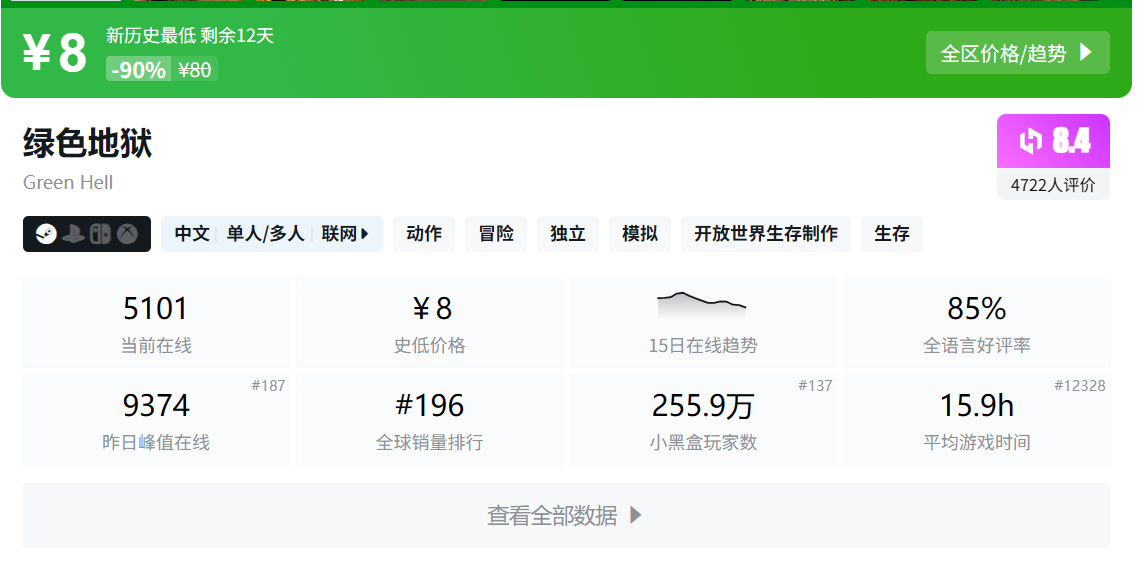1144x571 pixels.
Task: Click the #187 rank label
Action: click(x=268, y=386)
